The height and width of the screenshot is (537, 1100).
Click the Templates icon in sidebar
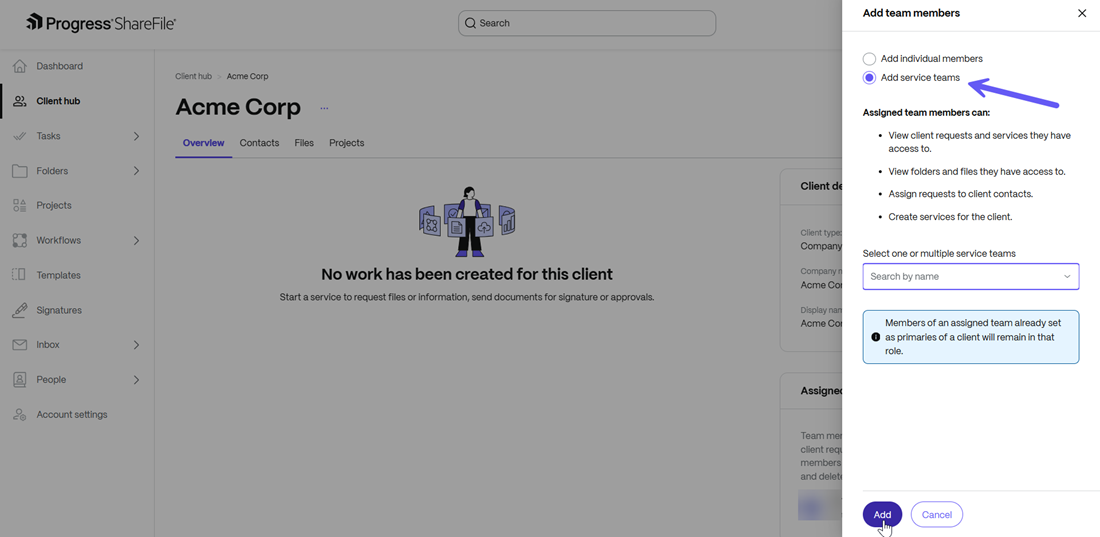pos(19,275)
